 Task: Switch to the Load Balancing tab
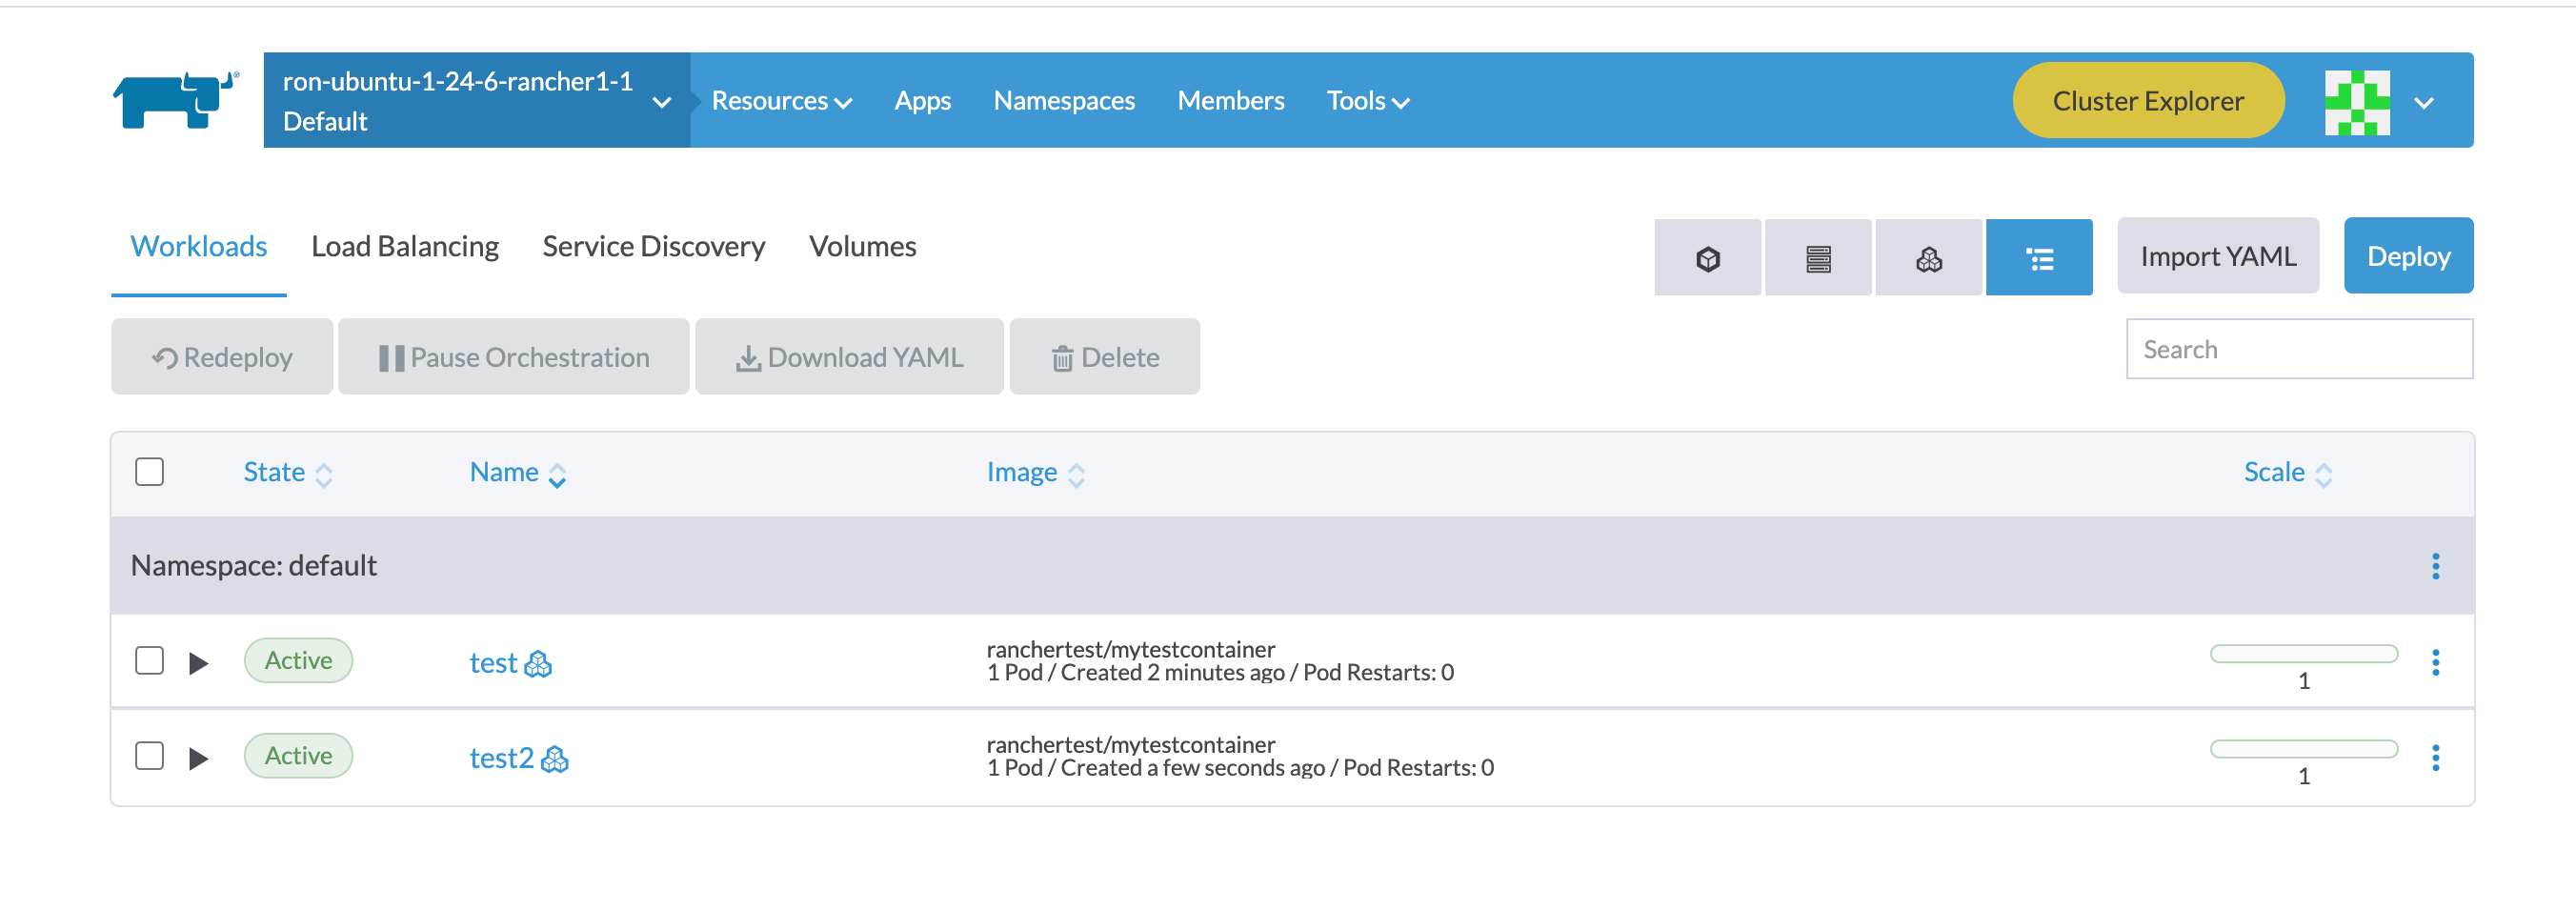405,246
